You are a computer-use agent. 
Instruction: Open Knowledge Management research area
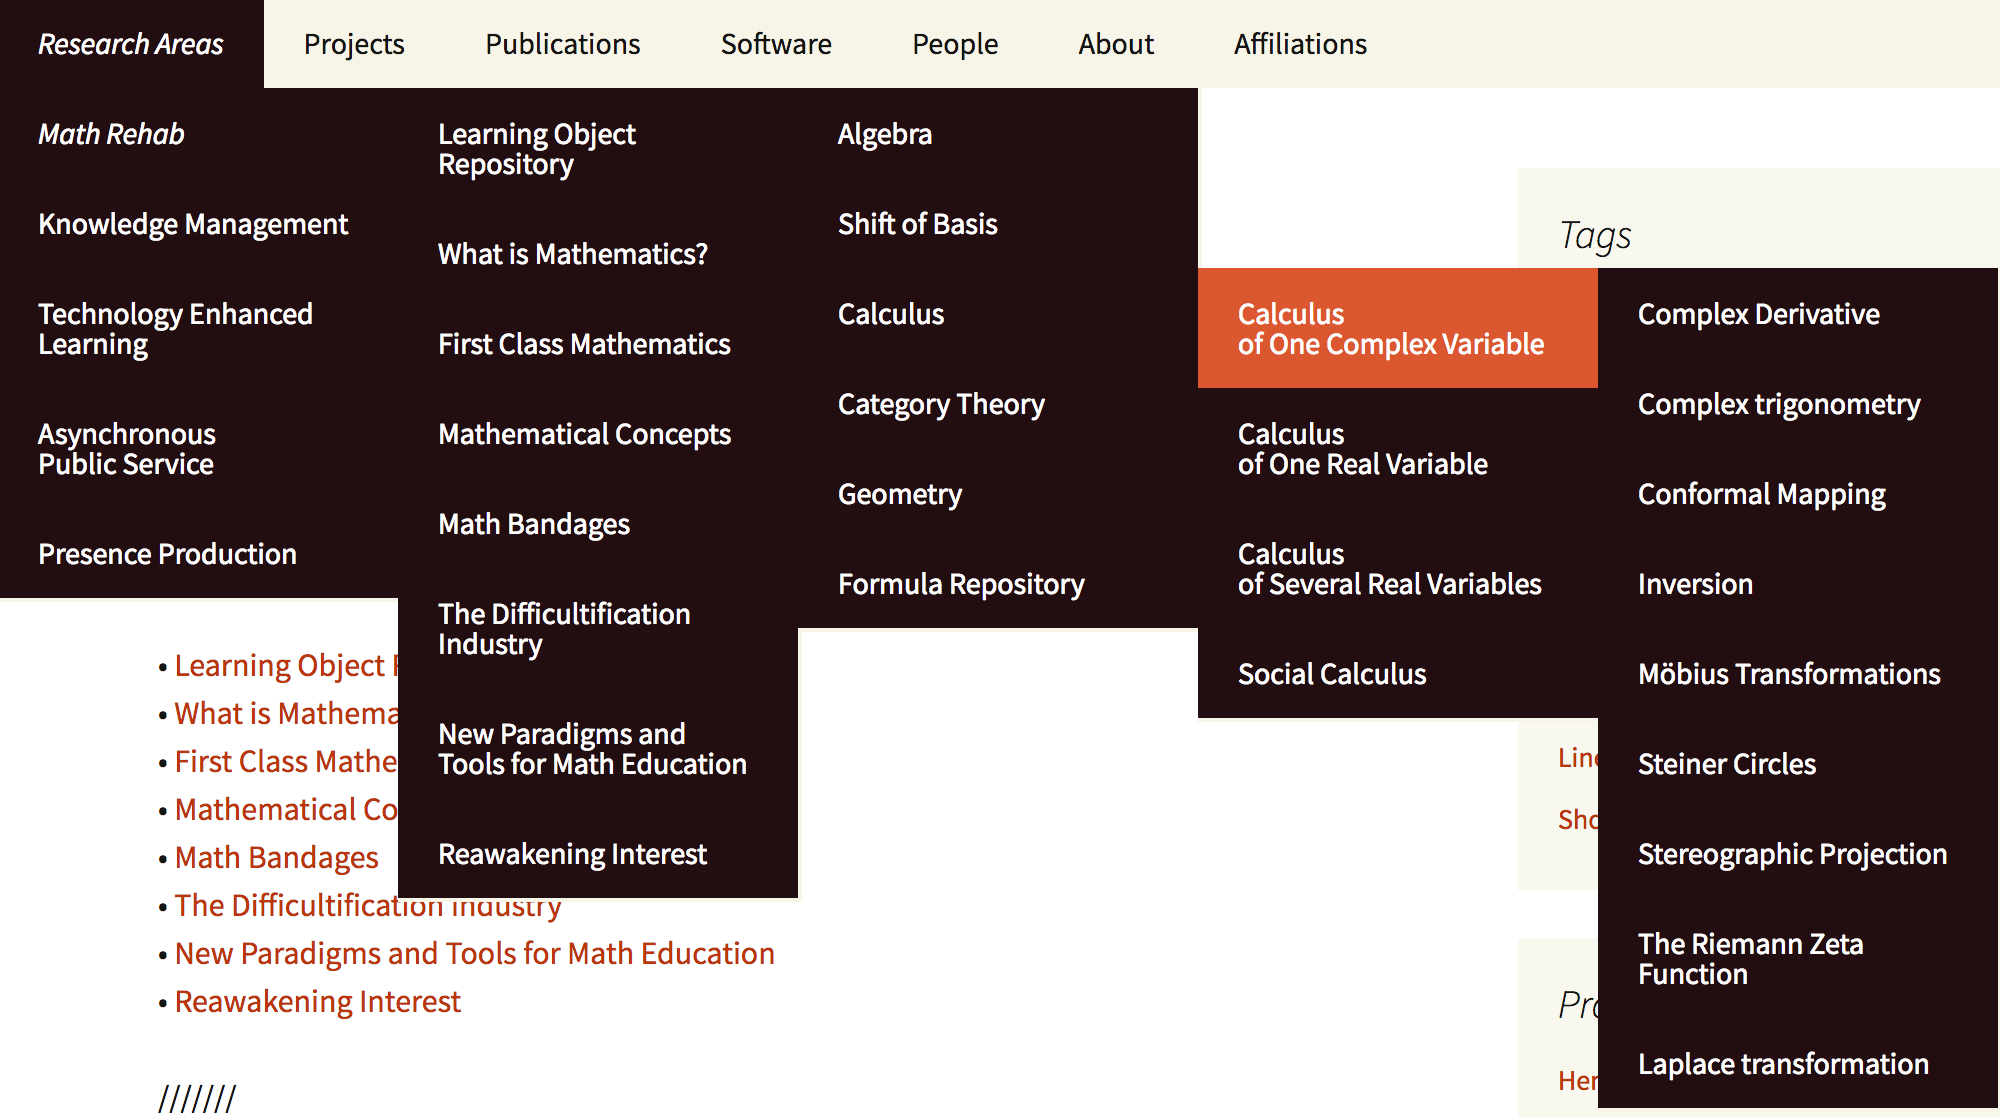(x=193, y=224)
